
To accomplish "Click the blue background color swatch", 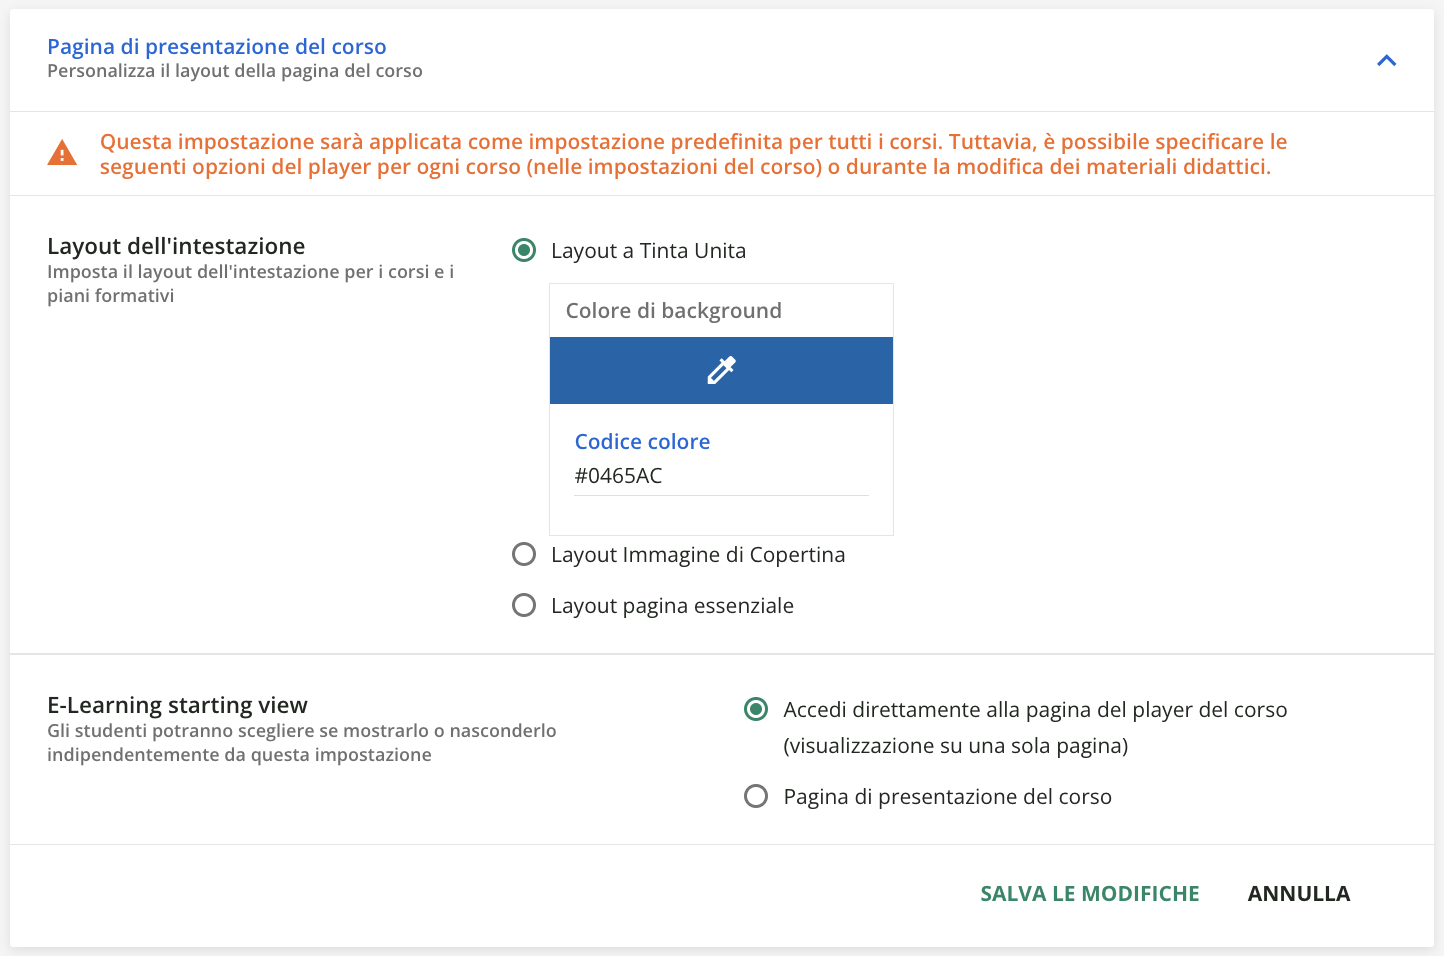I will point(721,370).
